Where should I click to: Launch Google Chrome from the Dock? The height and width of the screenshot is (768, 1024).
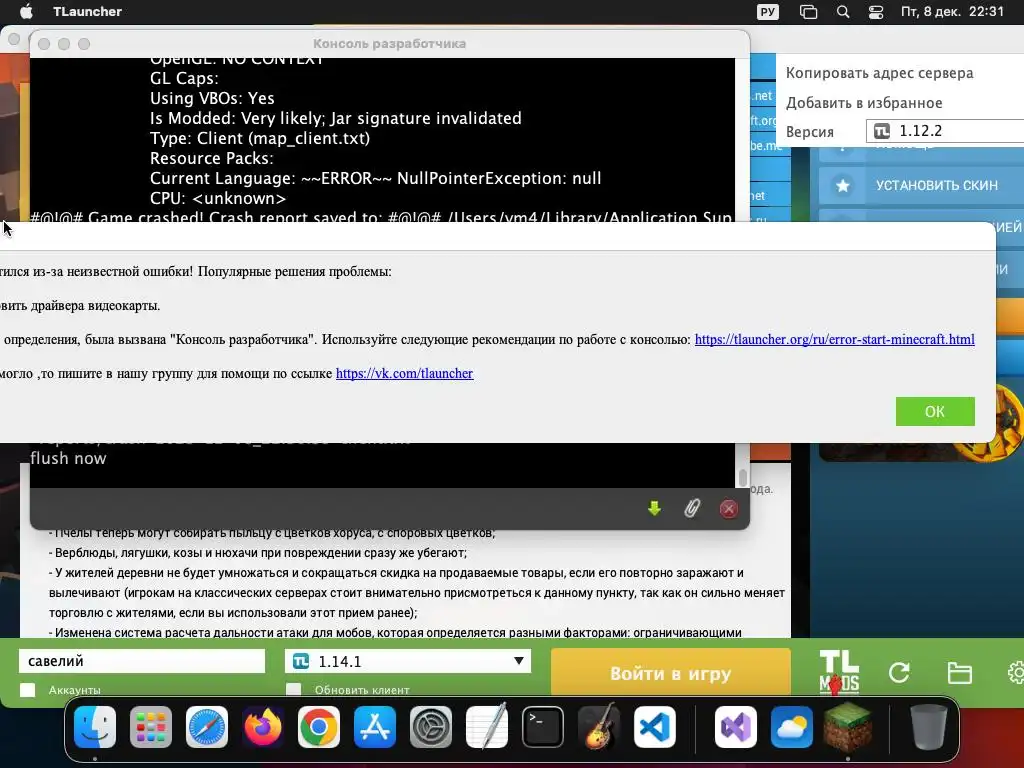[319, 726]
